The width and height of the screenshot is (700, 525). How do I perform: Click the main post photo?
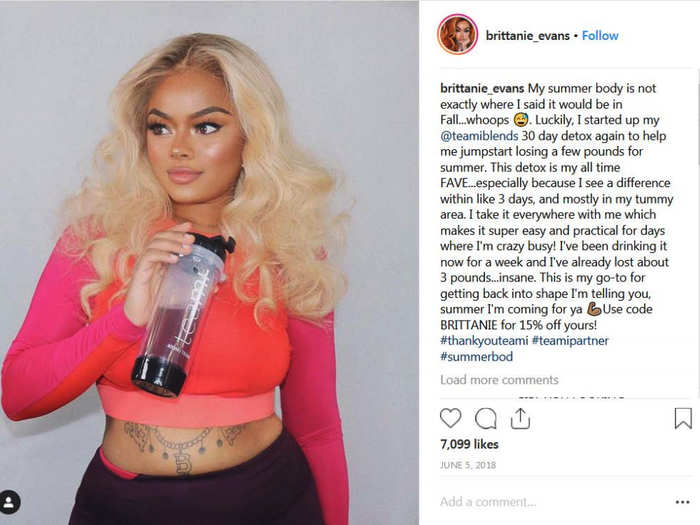[209, 262]
